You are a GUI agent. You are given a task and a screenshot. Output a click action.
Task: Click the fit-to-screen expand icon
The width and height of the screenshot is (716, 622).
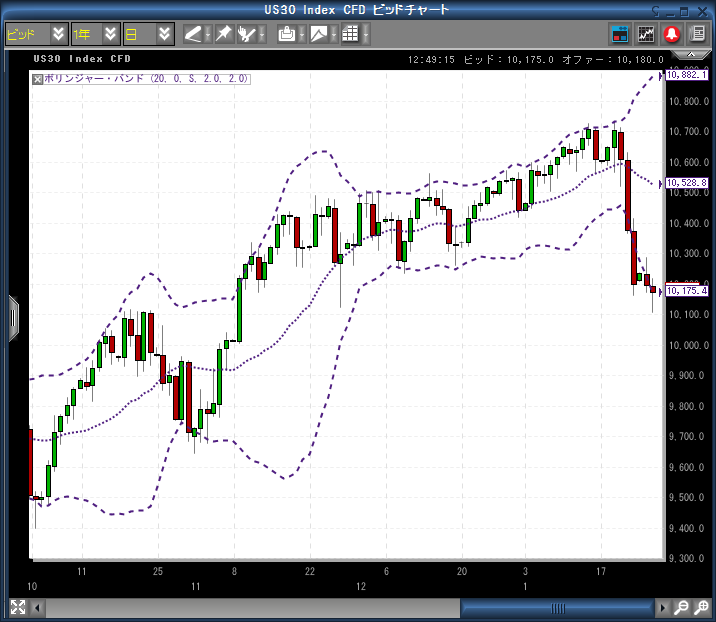17,607
